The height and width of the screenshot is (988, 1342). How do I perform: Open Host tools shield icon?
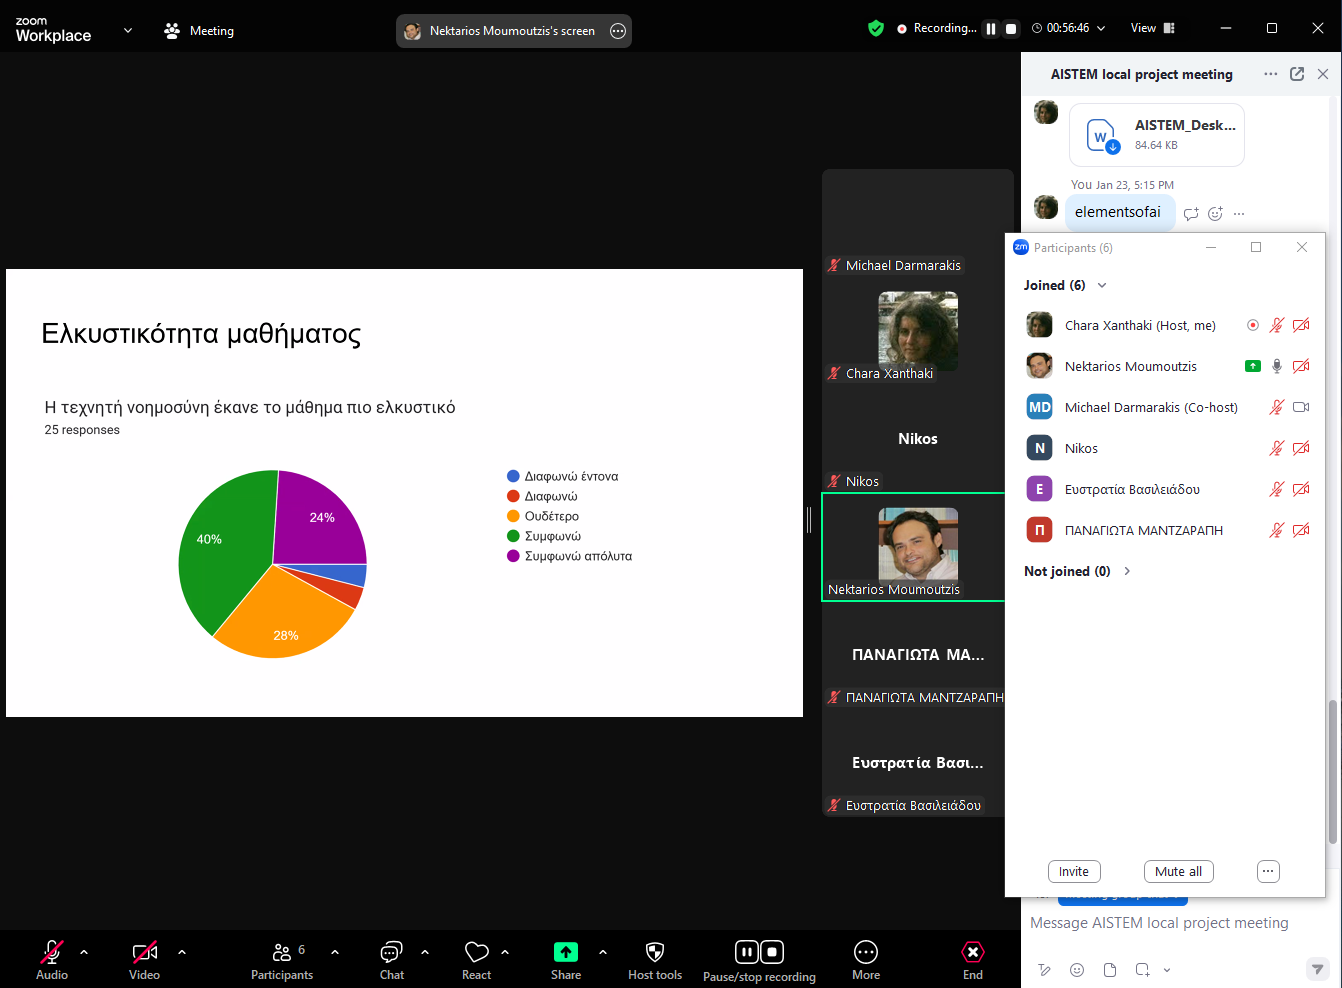(x=655, y=952)
